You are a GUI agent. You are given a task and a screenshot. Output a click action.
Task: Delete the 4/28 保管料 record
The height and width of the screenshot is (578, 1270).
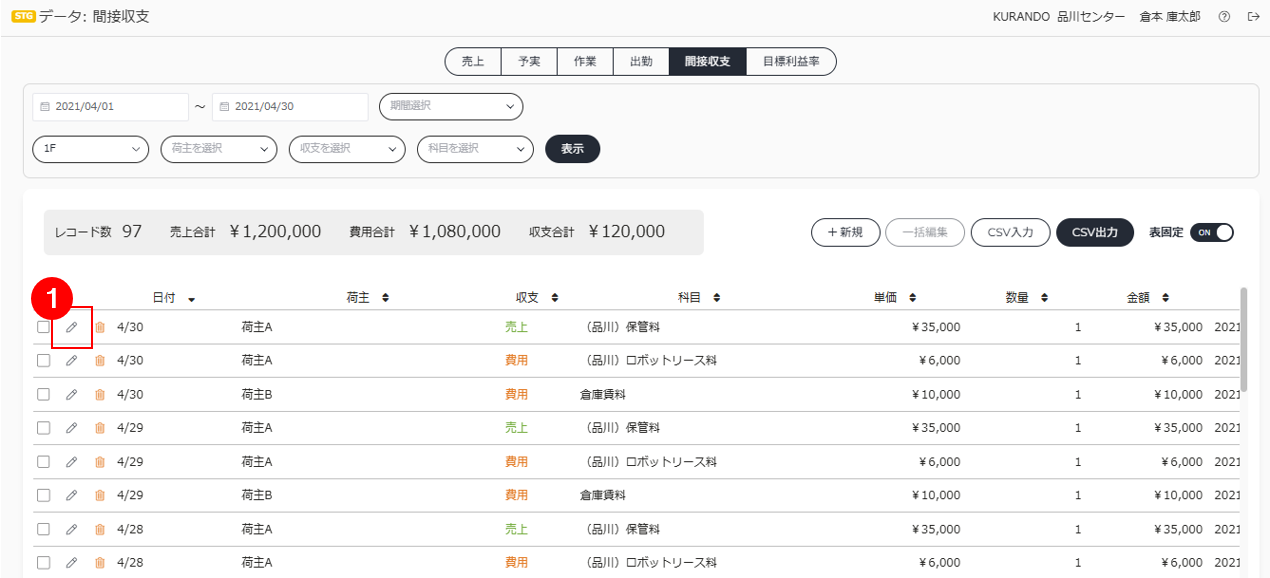point(100,529)
